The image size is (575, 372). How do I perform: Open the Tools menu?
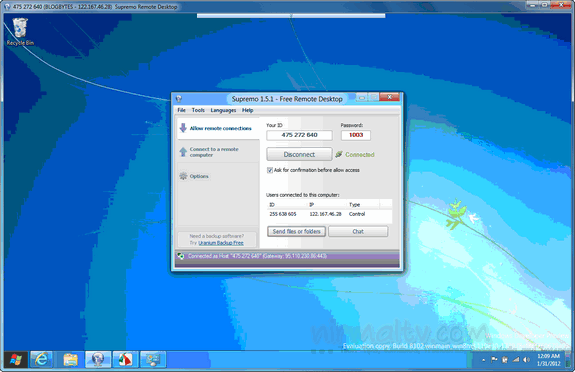click(x=198, y=110)
